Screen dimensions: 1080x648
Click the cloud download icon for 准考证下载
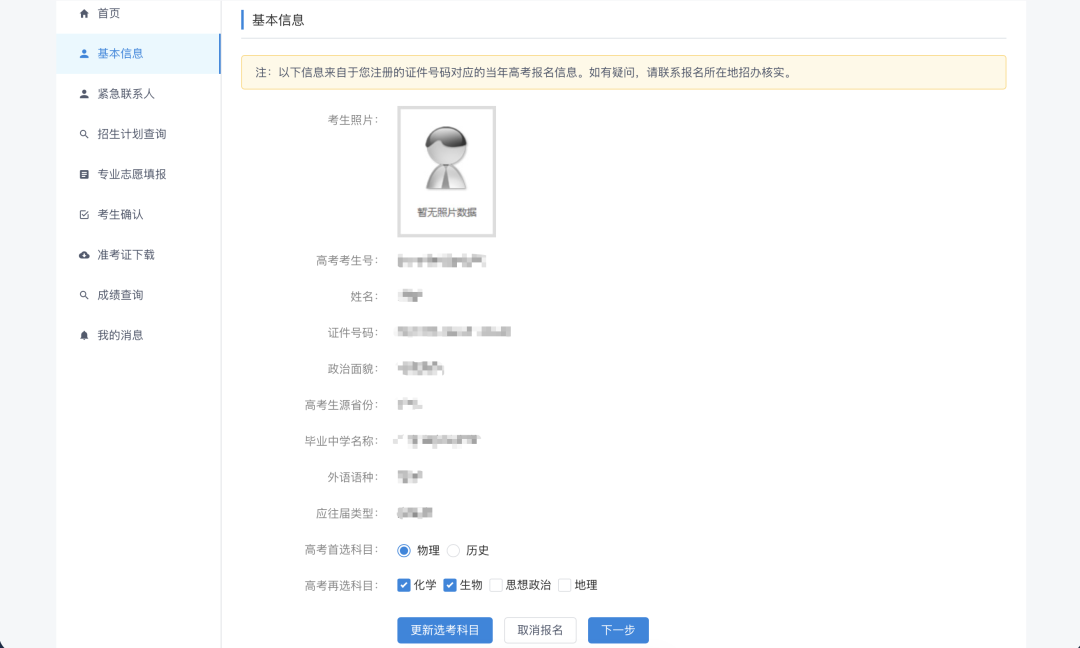[x=85, y=254]
